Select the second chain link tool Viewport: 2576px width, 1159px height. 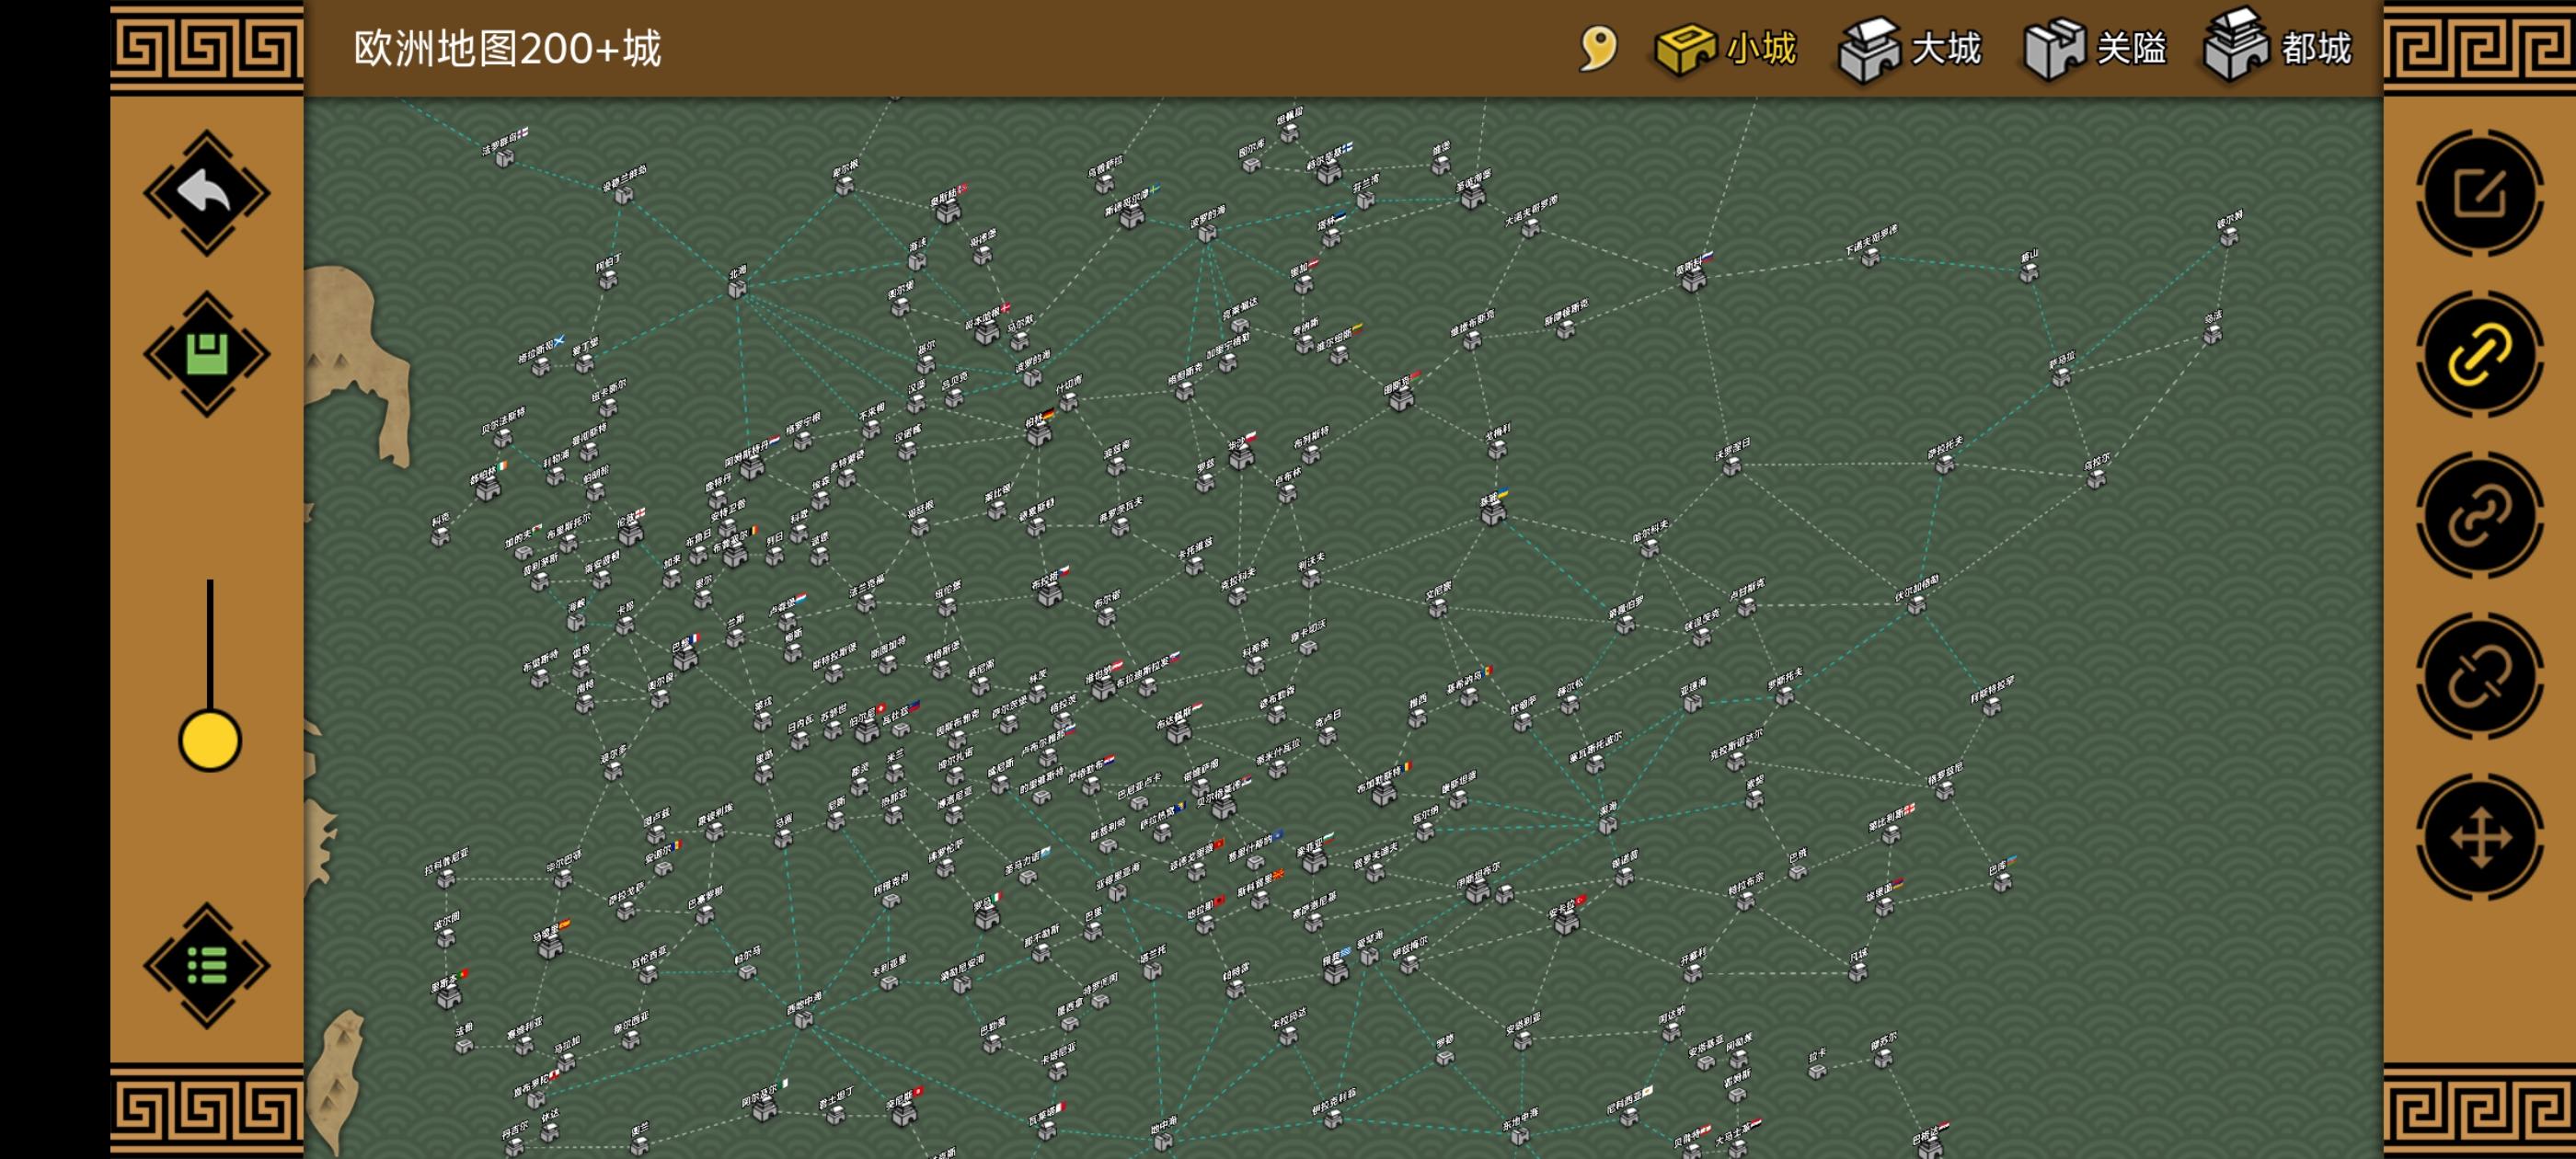click(x=2480, y=515)
